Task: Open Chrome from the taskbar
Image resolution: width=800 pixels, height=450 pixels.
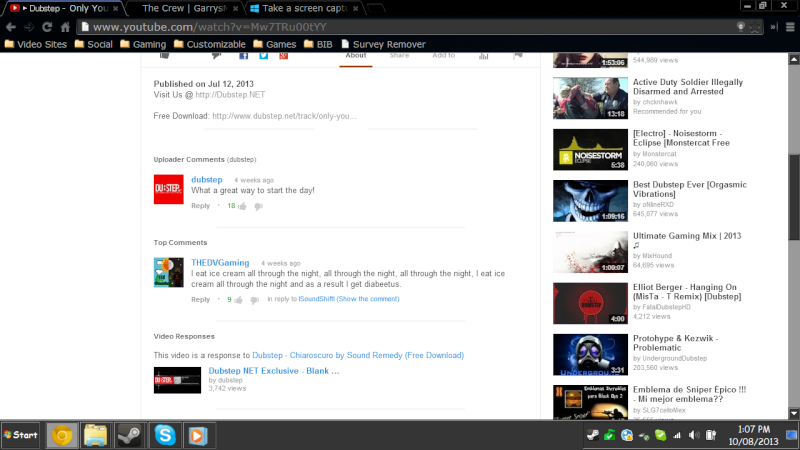Action: tap(62, 436)
